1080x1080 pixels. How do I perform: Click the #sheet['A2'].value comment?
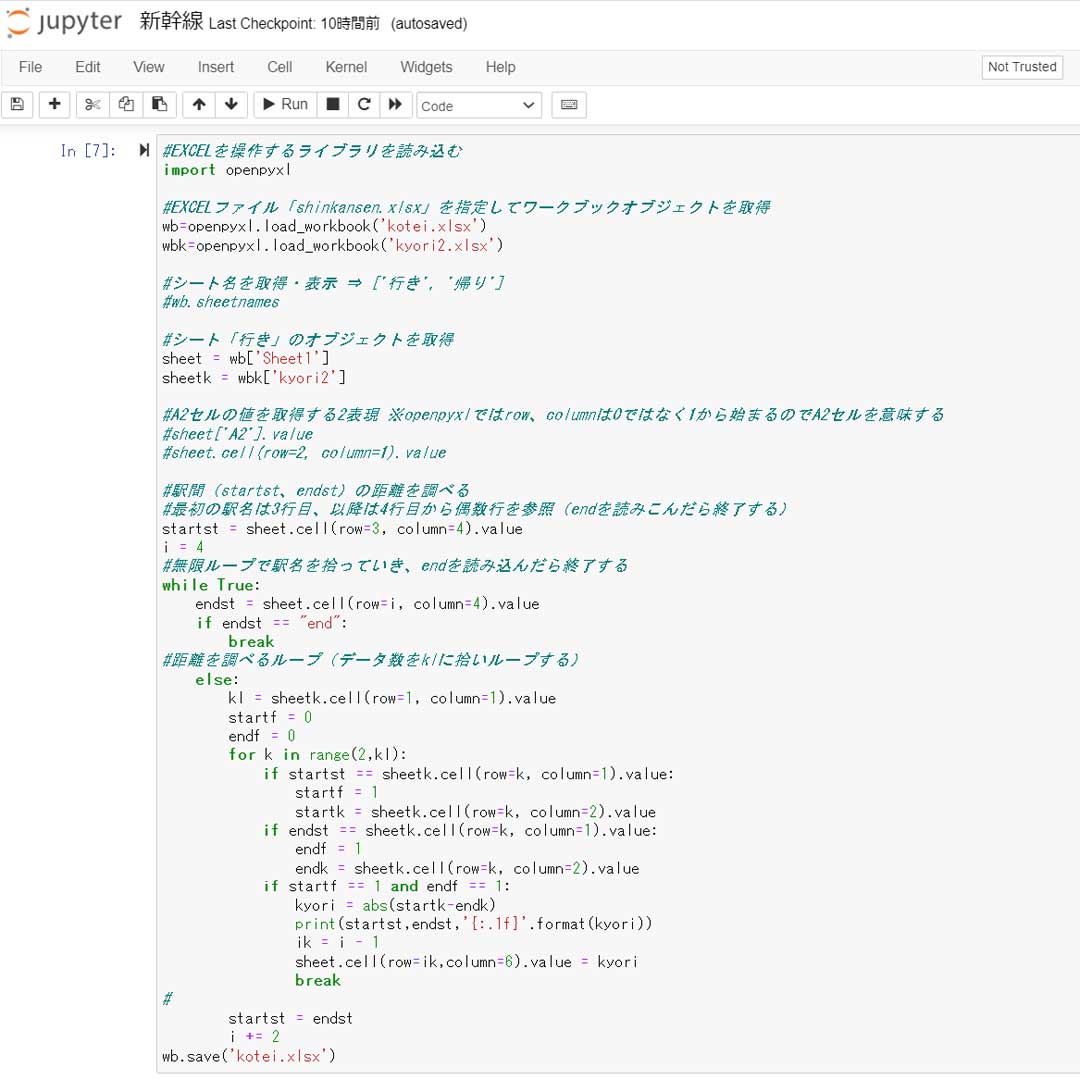pyautogui.click(x=238, y=435)
